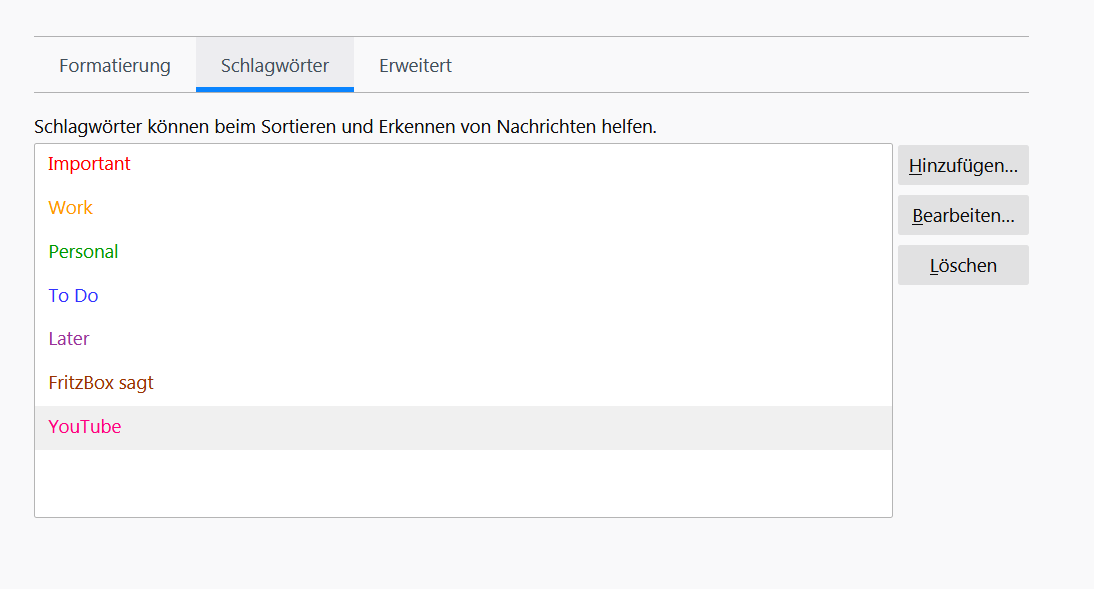Viewport: 1094px width, 589px height.
Task: Click the selected YouTube tag row
Action: pyautogui.click(x=85, y=427)
